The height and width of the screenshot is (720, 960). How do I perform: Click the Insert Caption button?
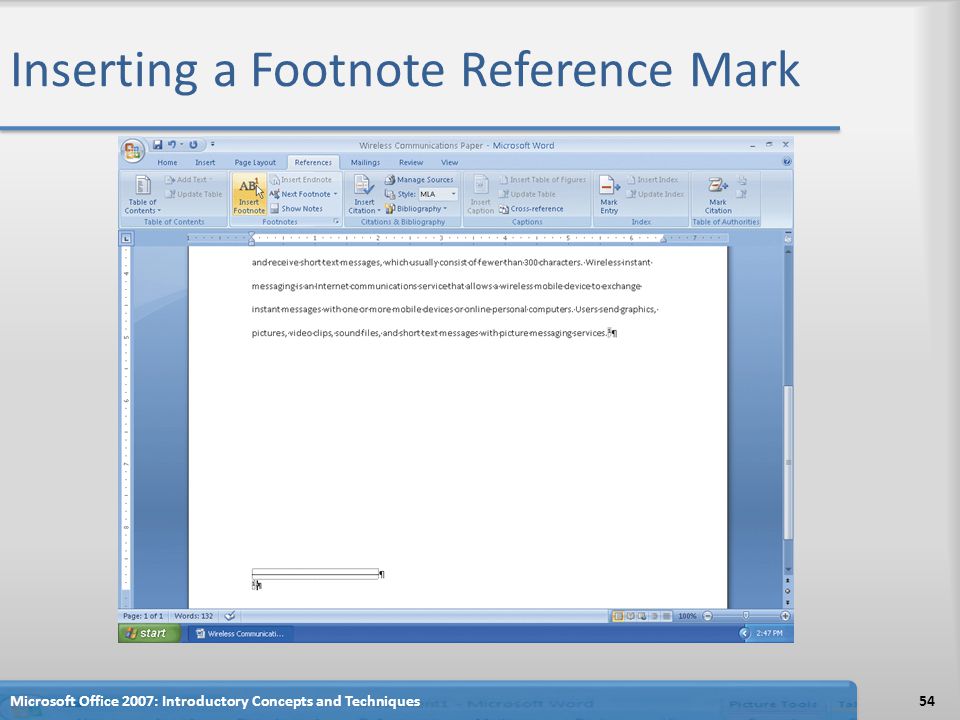pyautogui.click(x=481, y=195)
